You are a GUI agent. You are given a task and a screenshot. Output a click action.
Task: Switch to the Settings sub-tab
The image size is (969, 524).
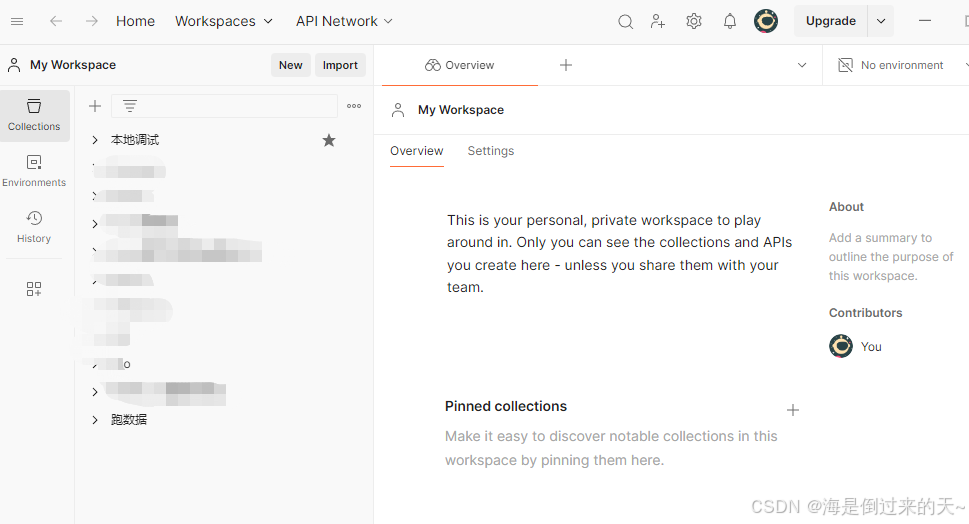point(491,151)
